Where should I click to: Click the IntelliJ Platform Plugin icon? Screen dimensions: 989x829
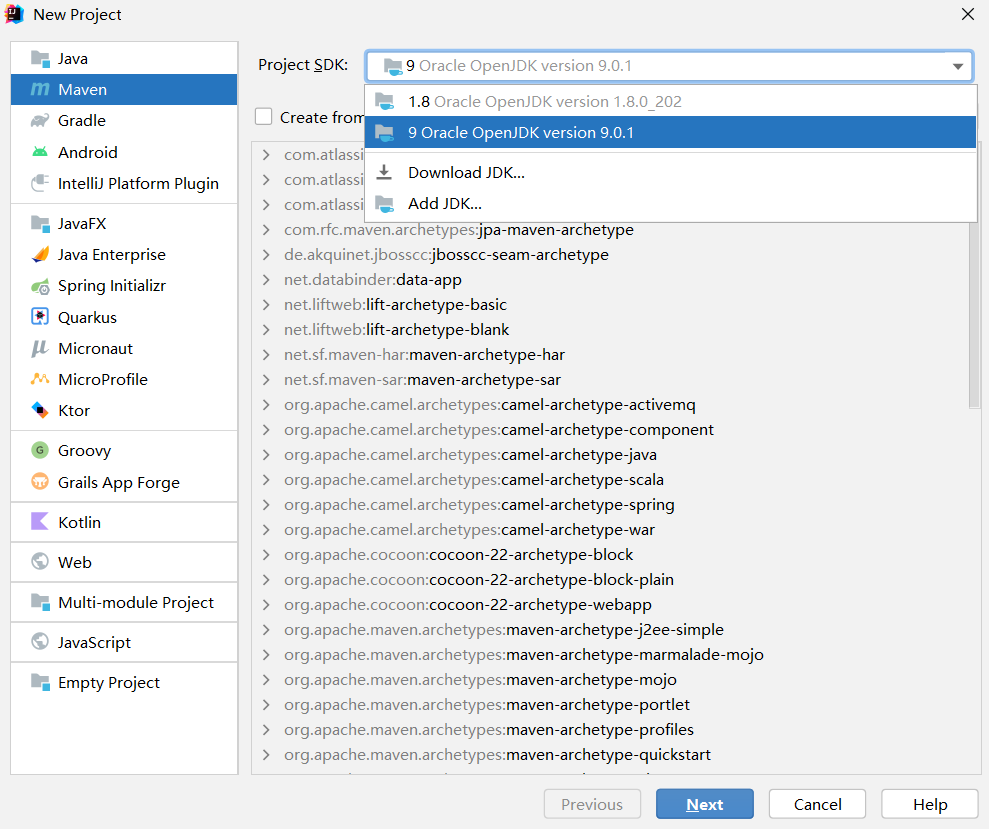click(40, 184)
